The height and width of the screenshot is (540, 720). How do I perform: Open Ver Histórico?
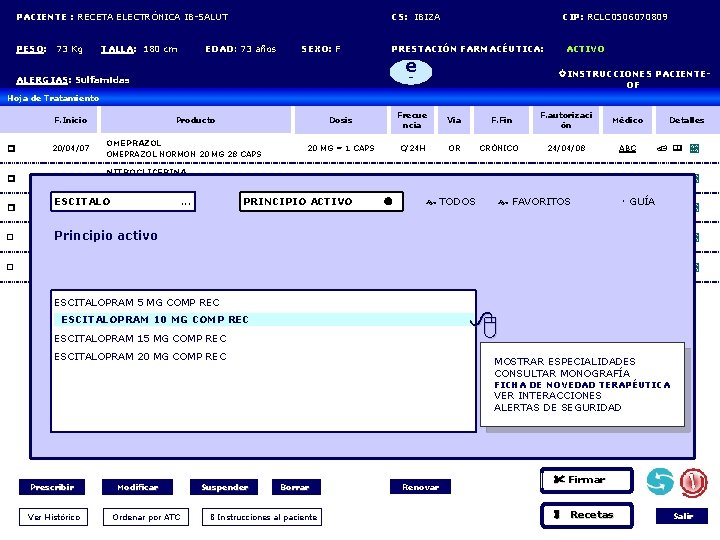[x=53, y=517]
